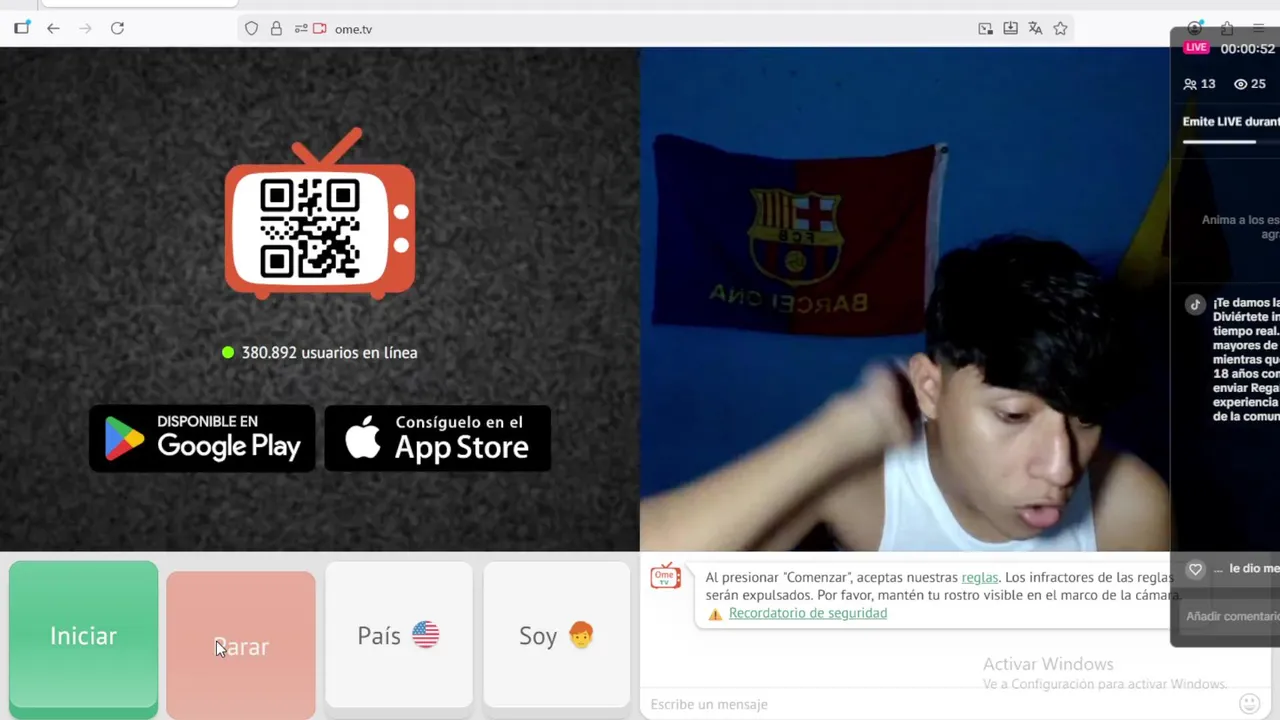Click the install/download page icon in address bar
The width and height of the screenshot is (1280, 720).
click(x=1010, y=29)
